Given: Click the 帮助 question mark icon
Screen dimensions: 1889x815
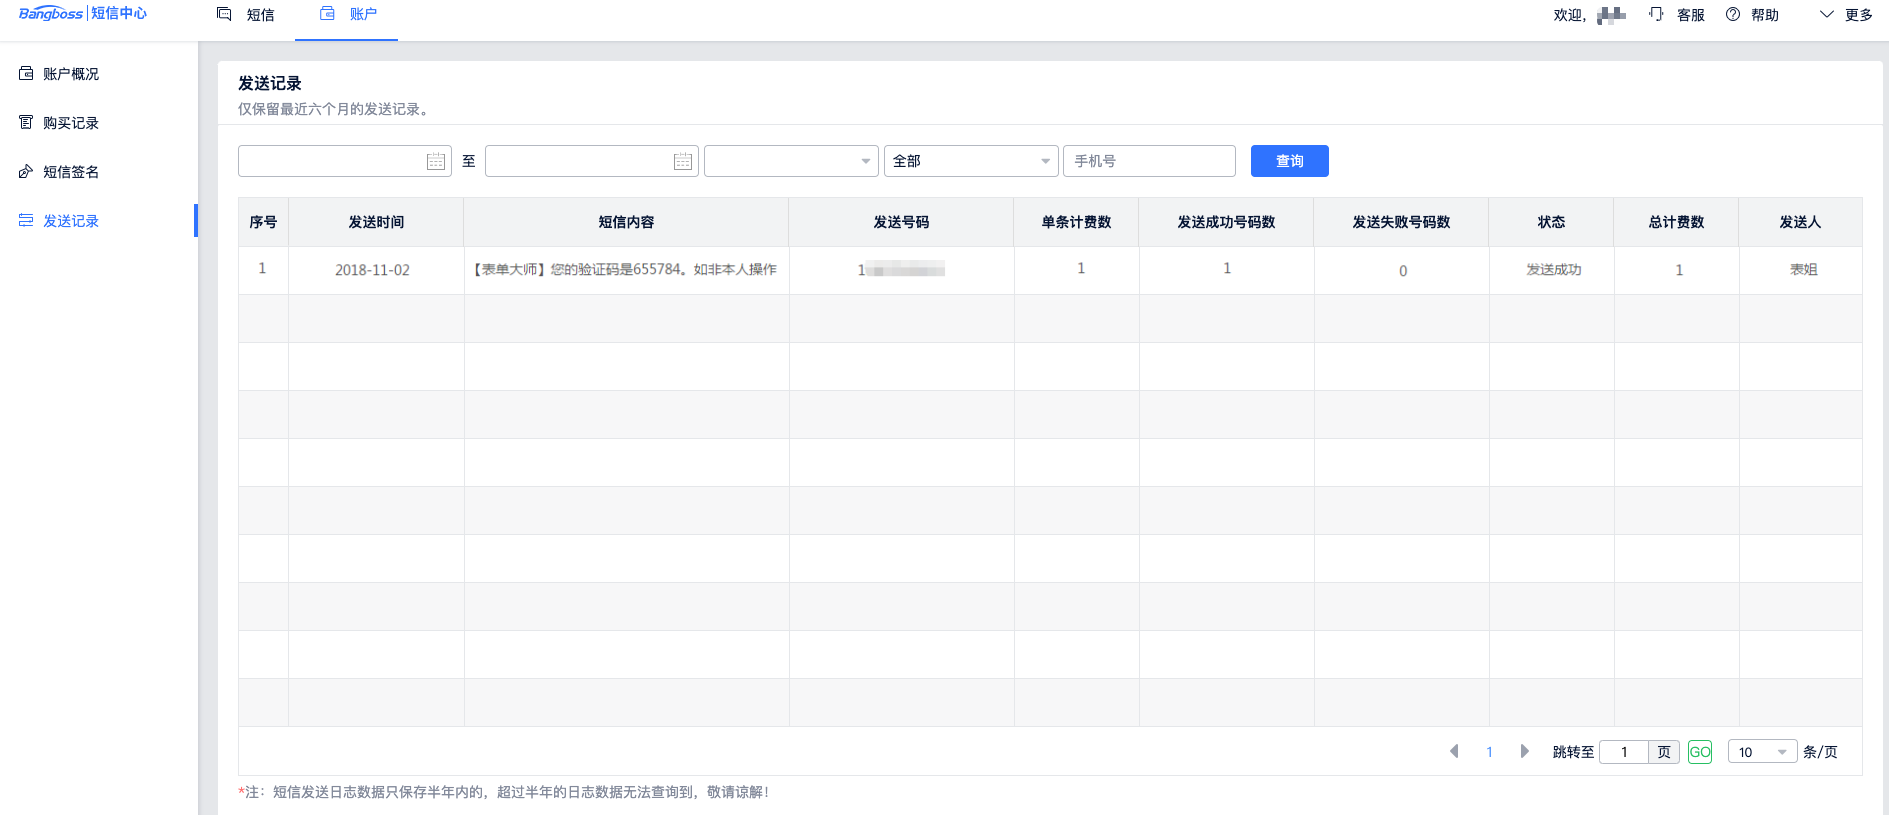Looking at the screenshot, I should click(1733, 14).
